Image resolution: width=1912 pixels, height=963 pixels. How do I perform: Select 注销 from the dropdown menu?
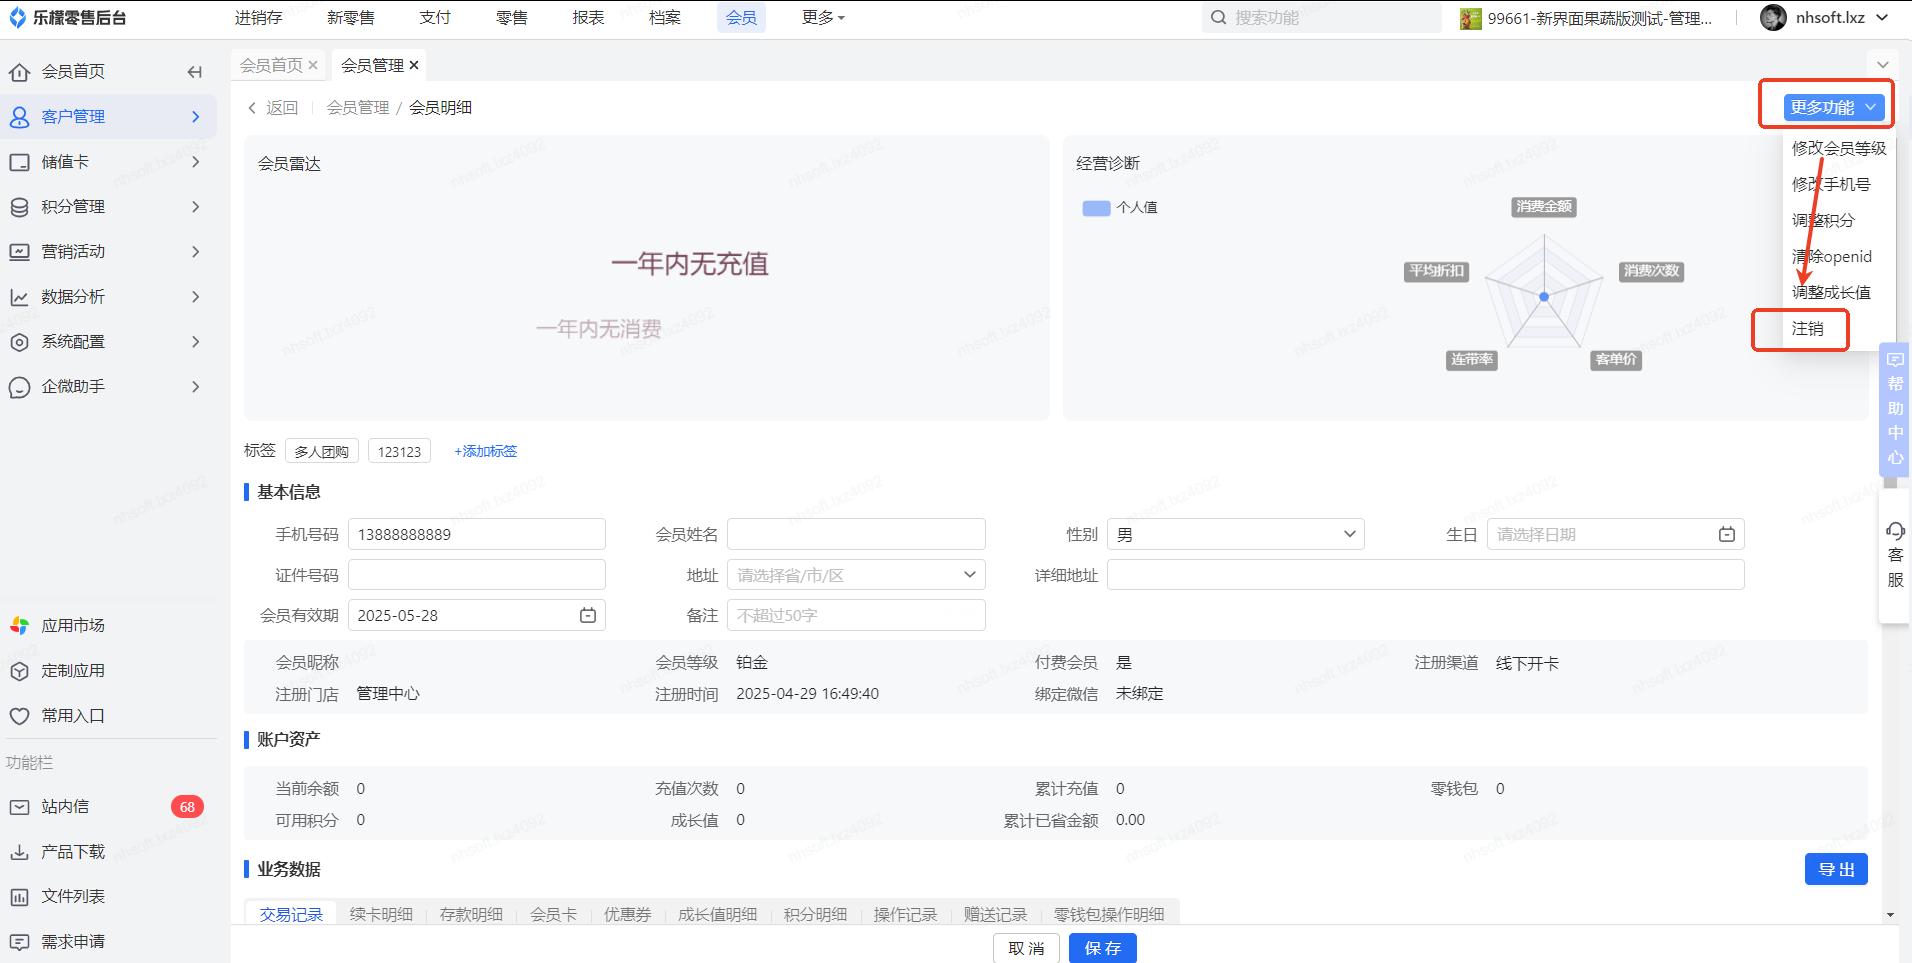[x=1807, y=329]
